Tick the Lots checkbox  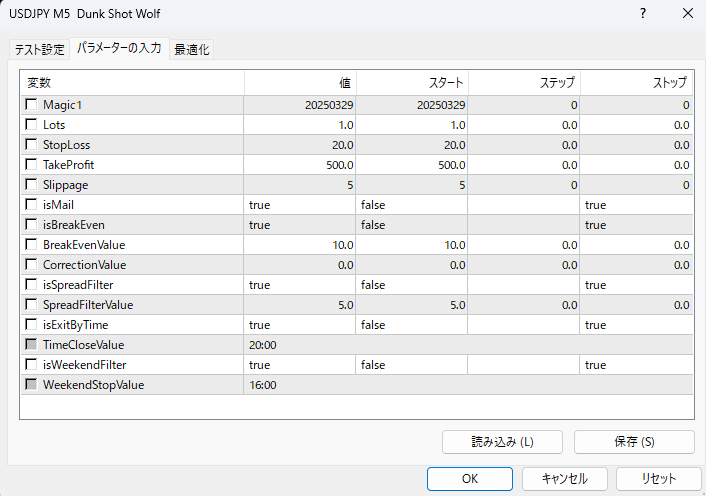coord(32,125)
